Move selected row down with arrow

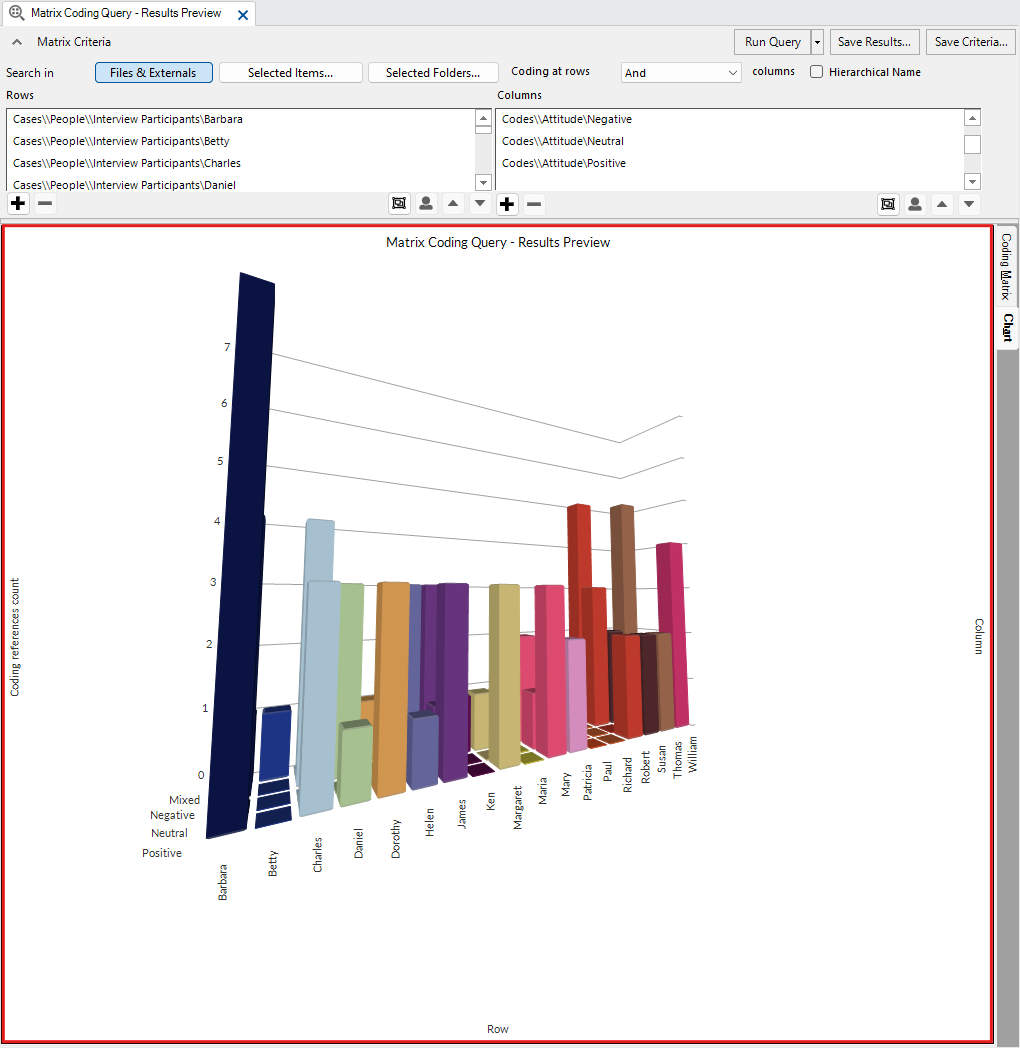tap(479, 204)
